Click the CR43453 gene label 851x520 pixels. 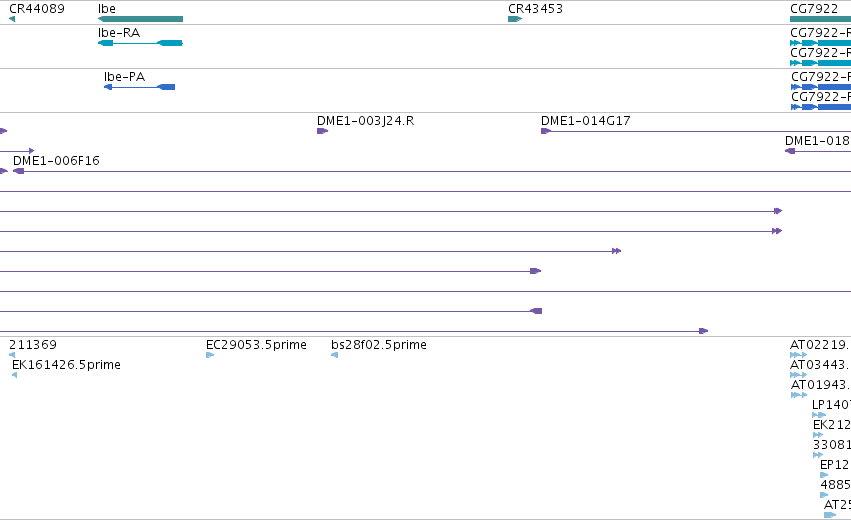click(x=535, y=9)
